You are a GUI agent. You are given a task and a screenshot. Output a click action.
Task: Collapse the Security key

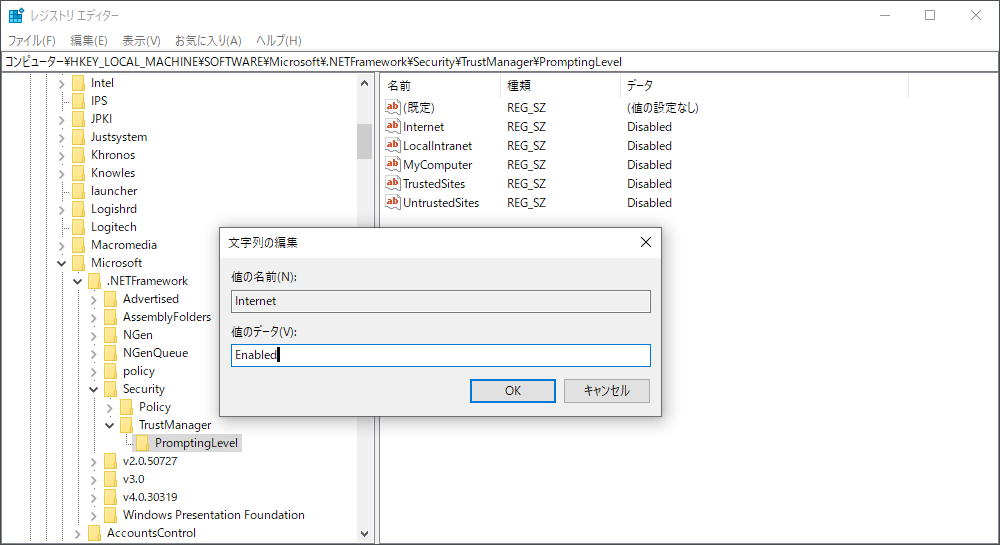click(x=93, y=389)
